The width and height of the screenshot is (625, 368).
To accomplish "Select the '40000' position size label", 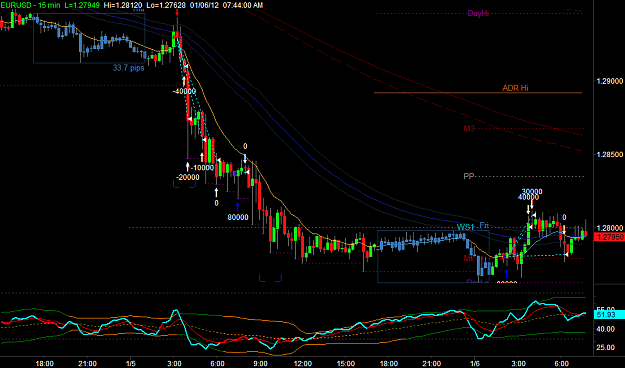I will pos(528,197).
